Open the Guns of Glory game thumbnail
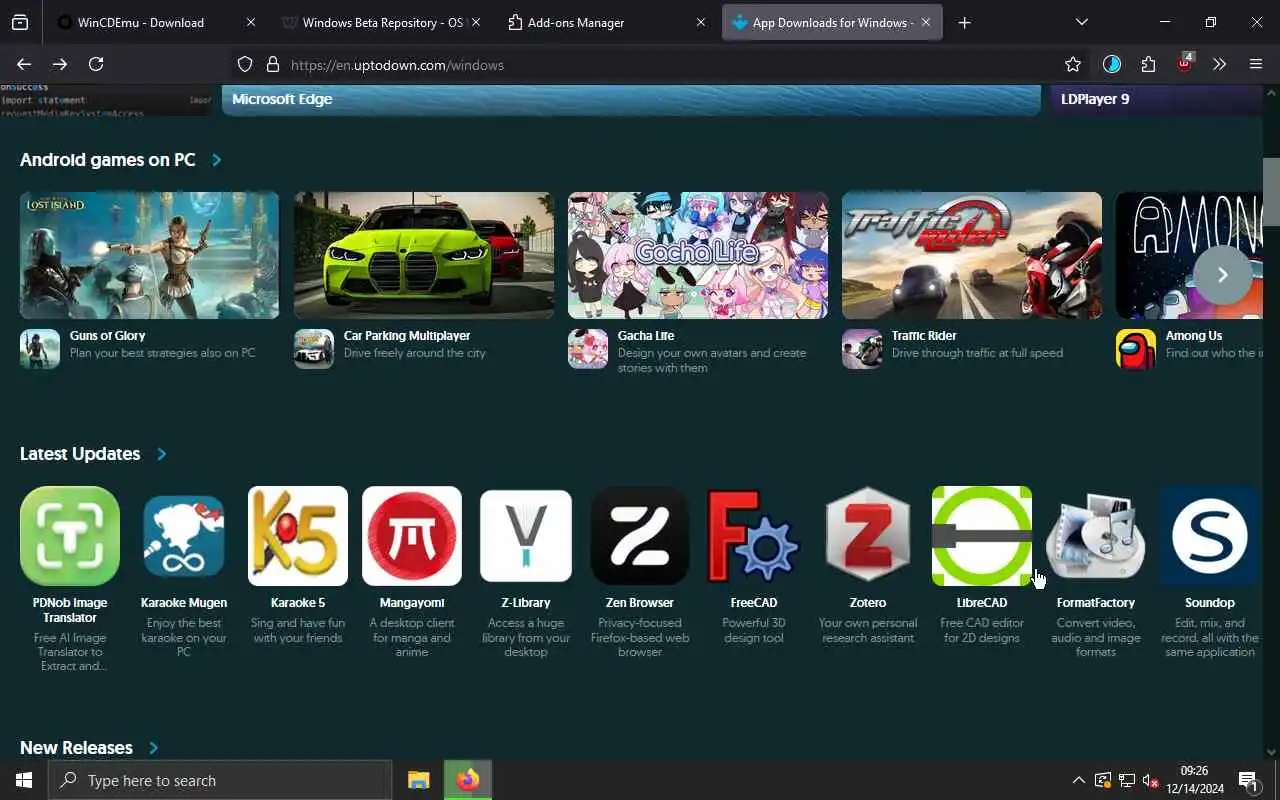Screen dimensions: 1280x800 [150, 255]
